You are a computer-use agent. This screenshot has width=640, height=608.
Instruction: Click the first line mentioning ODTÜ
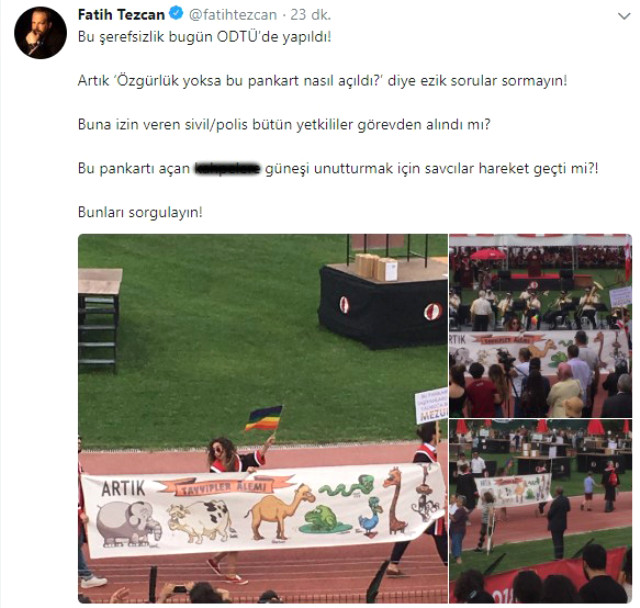204,37
